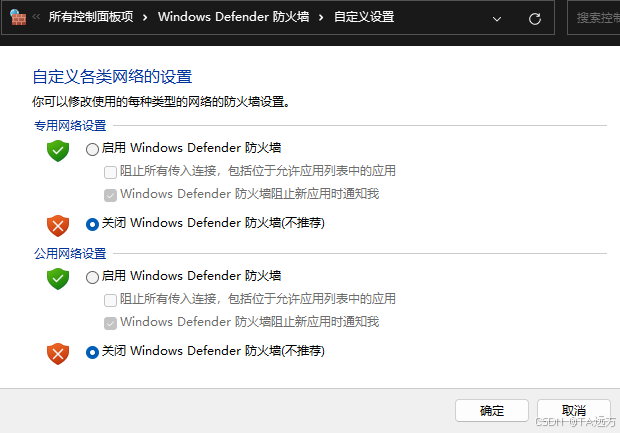The height and width of the screenshot is (433, 620).
Task: Click green shield icon in 专用网络设置
Action: point(58,151)
